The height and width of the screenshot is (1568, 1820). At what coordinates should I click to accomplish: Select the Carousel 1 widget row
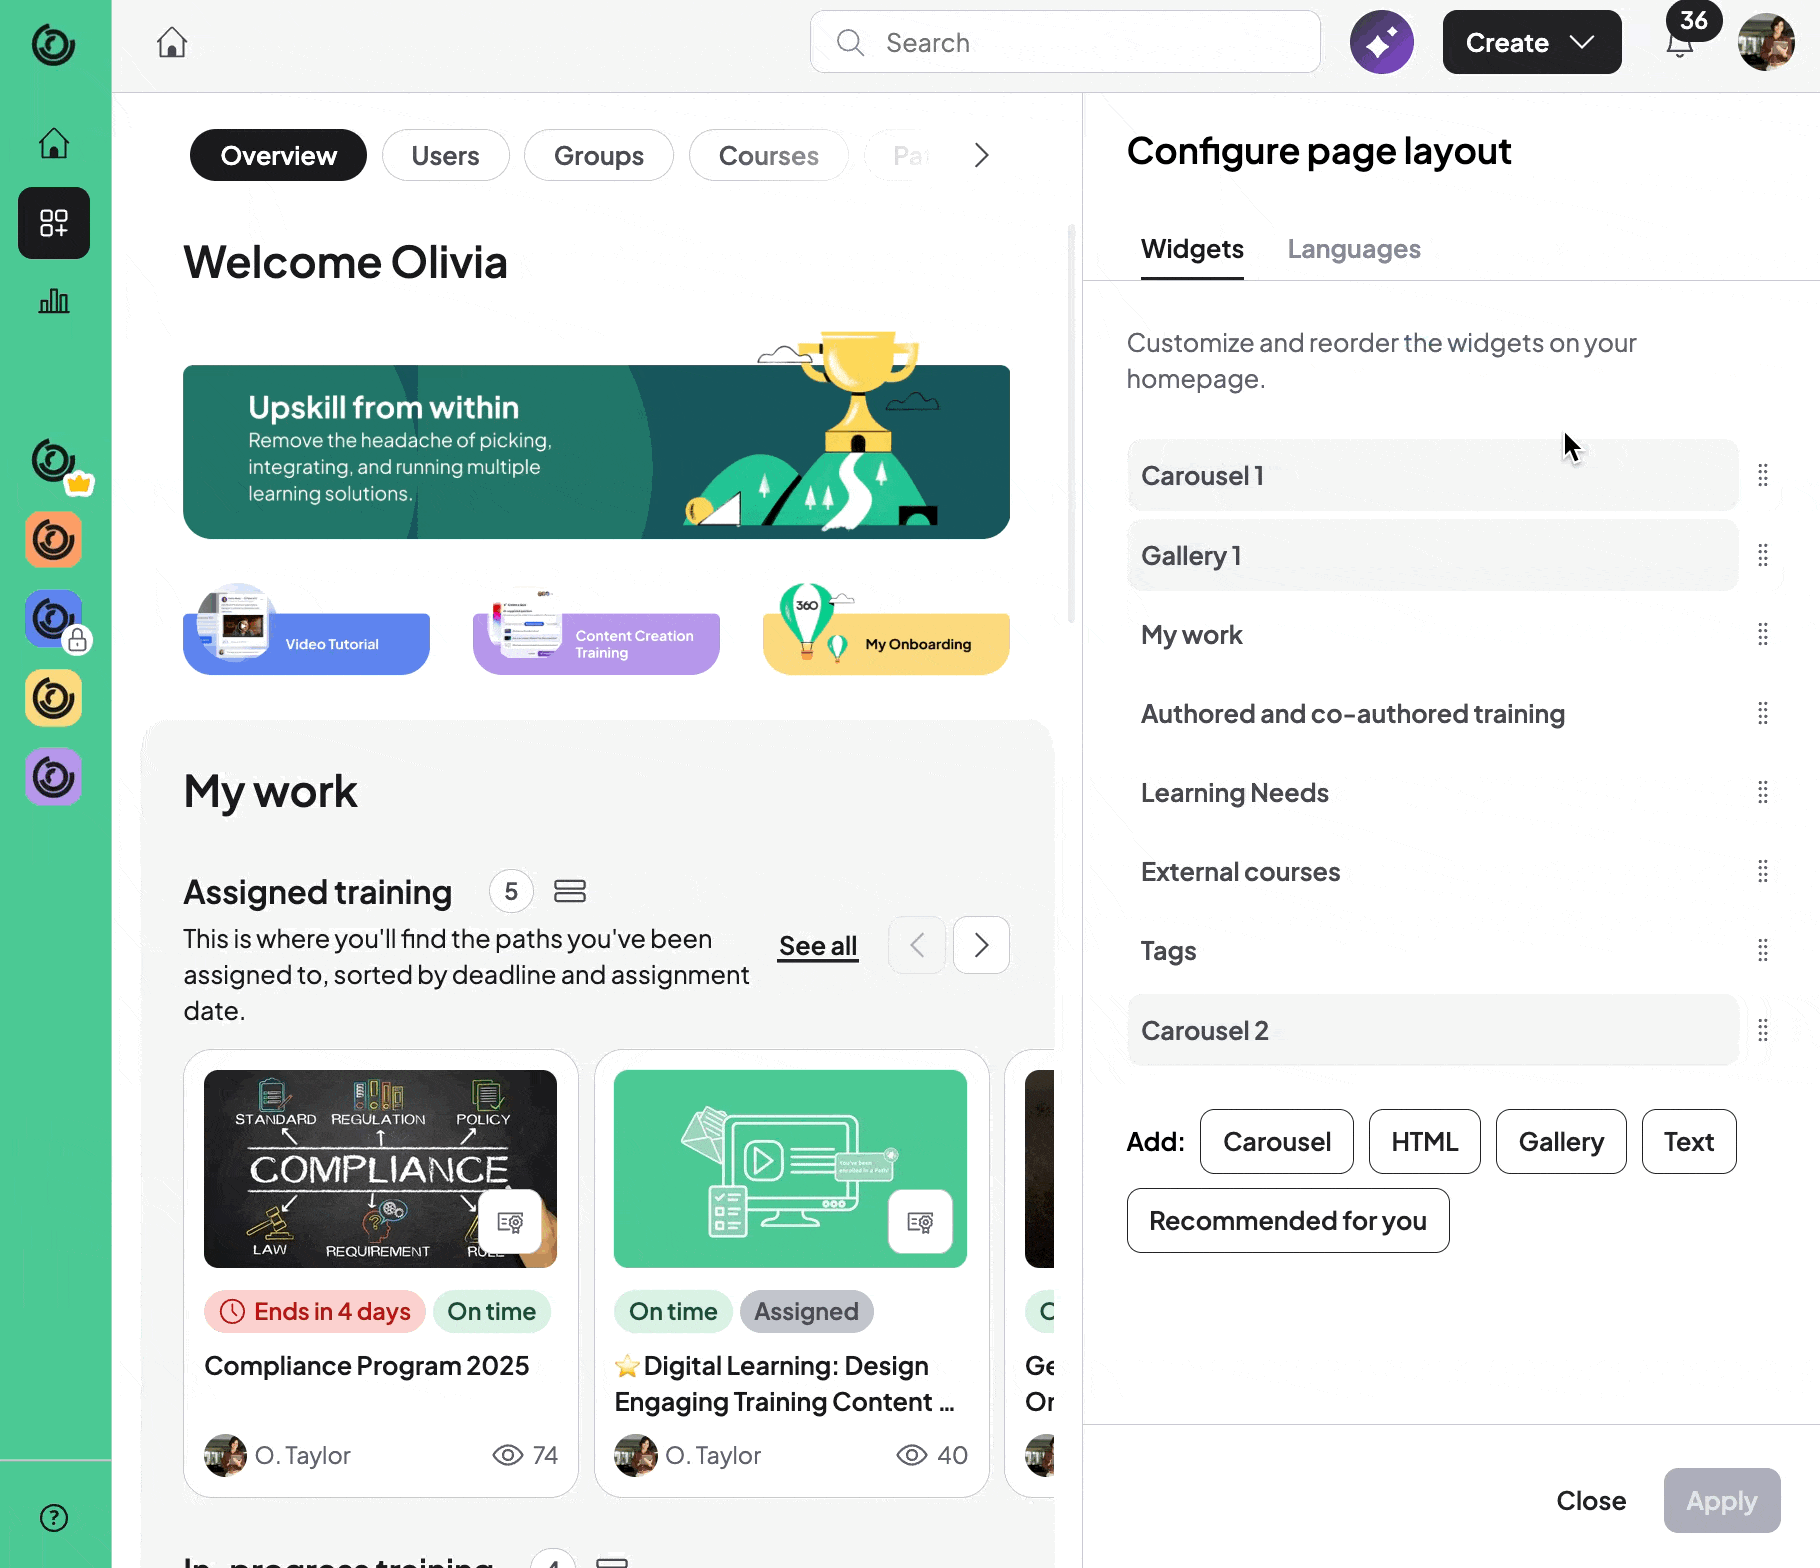(x=1432, y=476)
